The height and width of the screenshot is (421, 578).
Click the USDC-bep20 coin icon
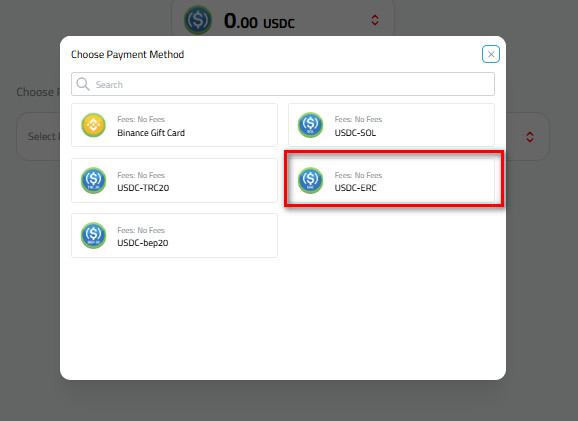coord(93,235)
